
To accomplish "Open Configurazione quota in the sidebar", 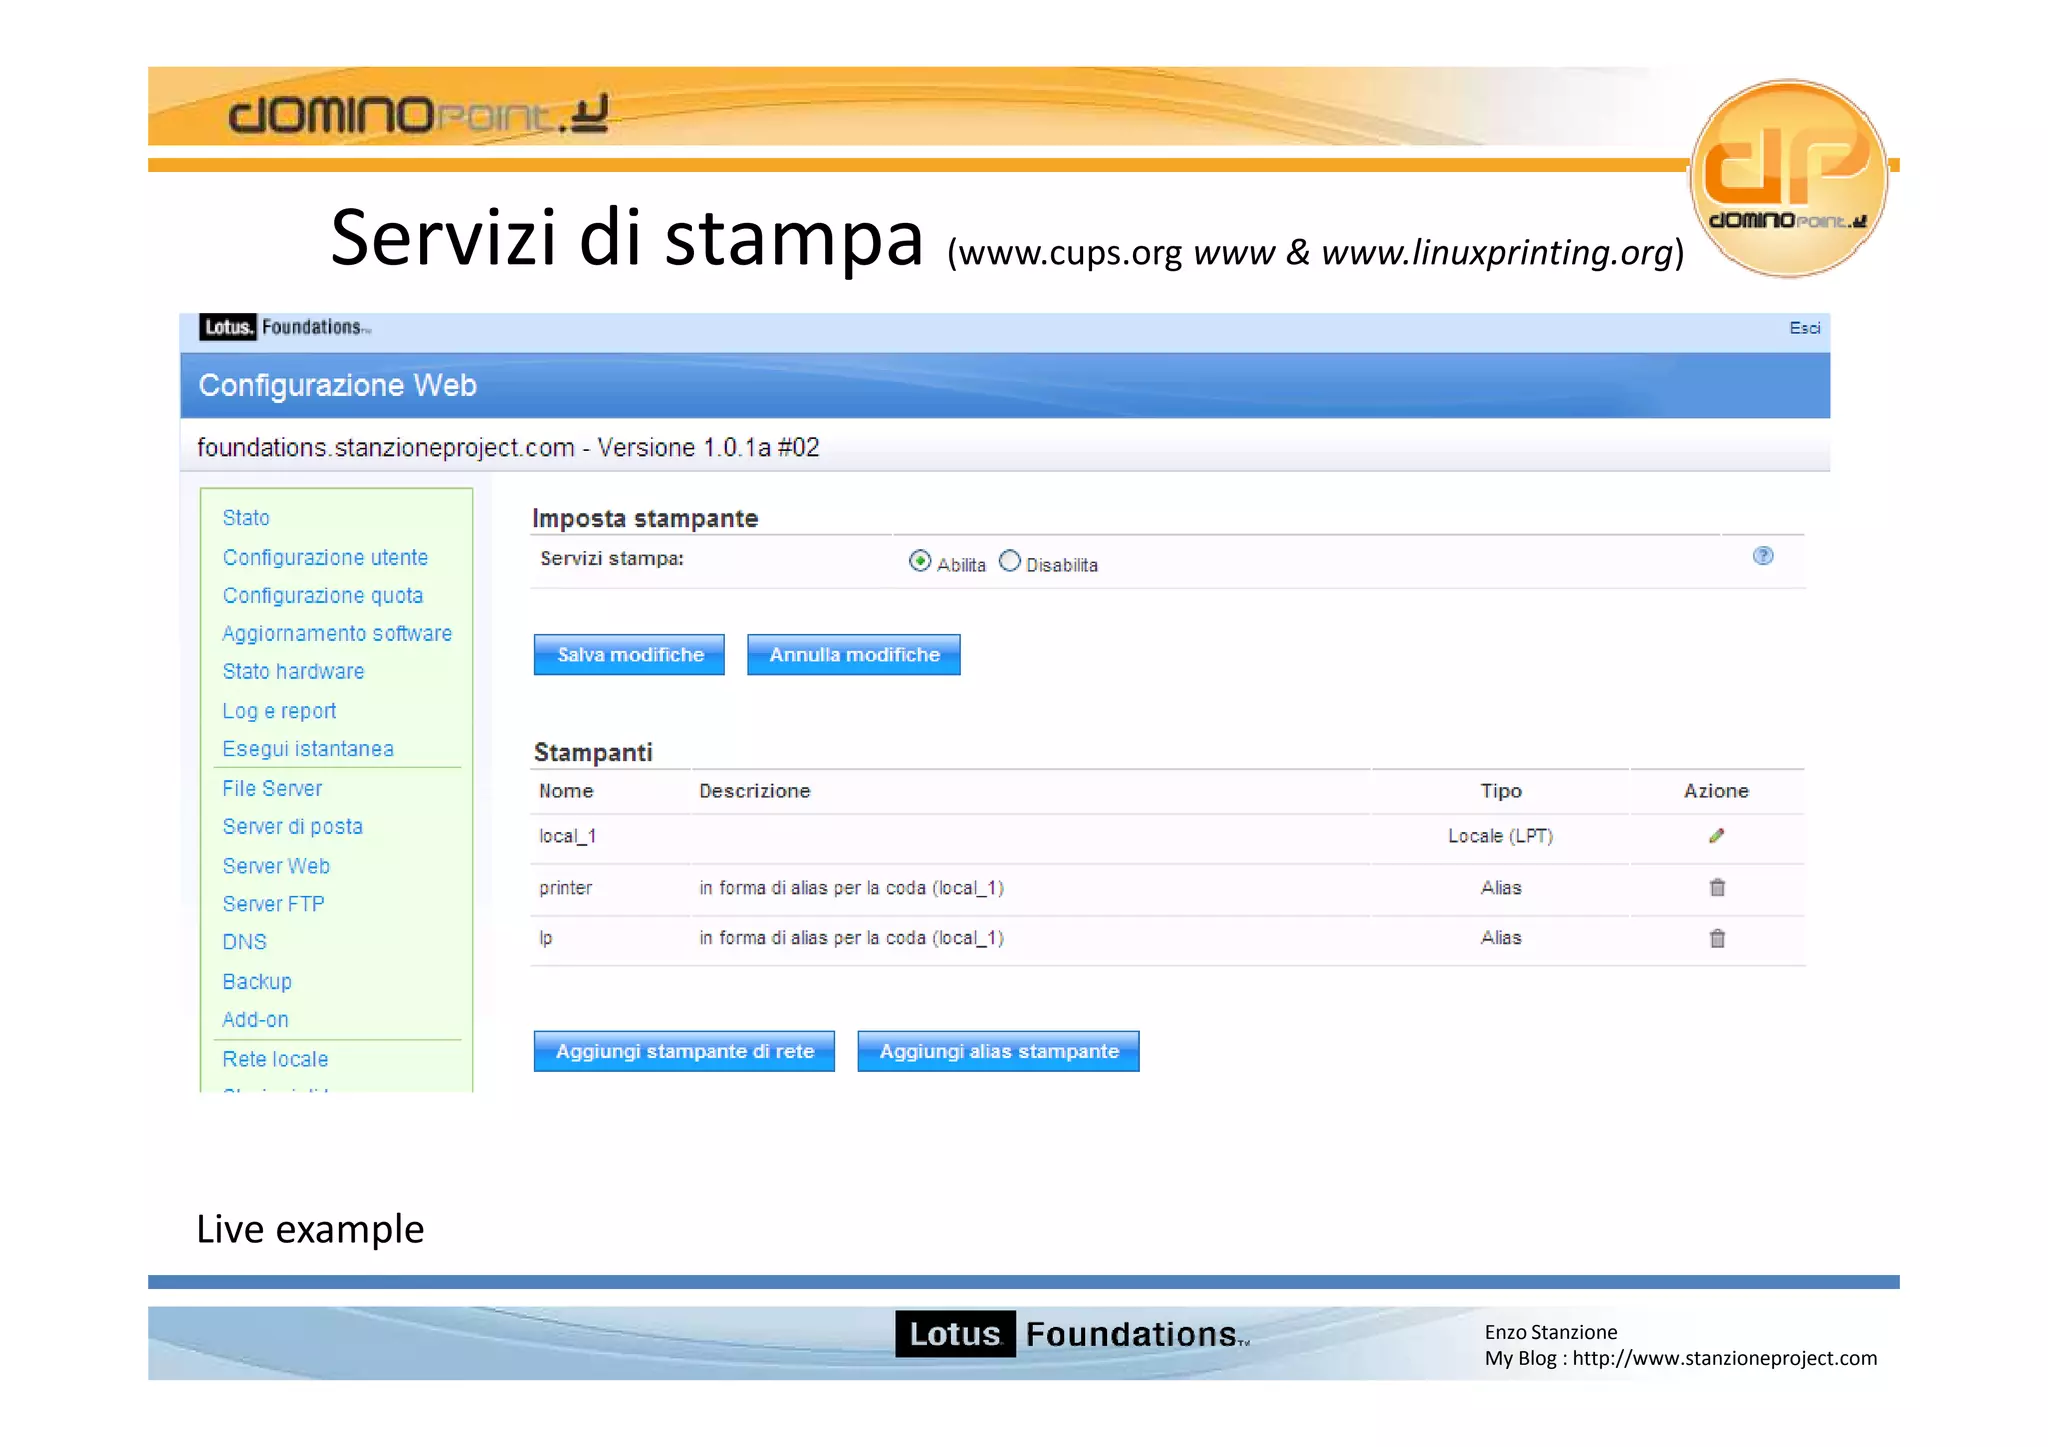I will 322,596.
